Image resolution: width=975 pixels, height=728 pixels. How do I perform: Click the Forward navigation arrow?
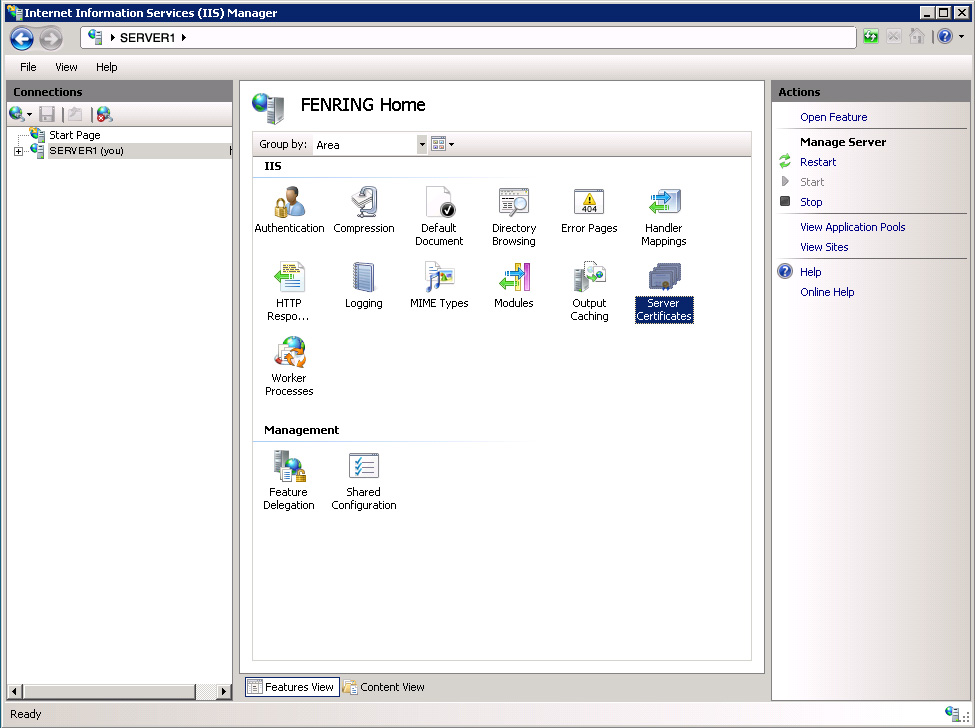pyautogui.click(x=51, y=39)
